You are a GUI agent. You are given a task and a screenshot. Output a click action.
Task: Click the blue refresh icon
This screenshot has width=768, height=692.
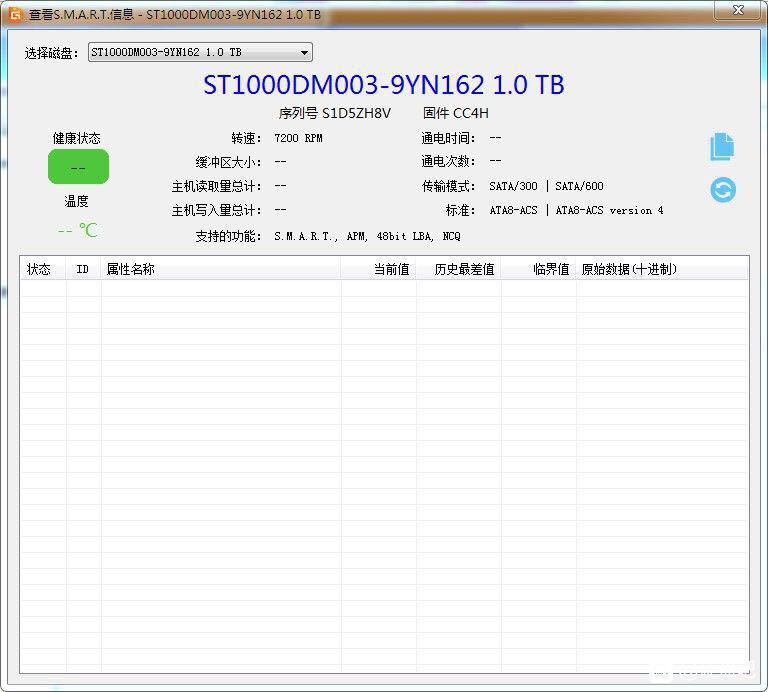point(723,190)
